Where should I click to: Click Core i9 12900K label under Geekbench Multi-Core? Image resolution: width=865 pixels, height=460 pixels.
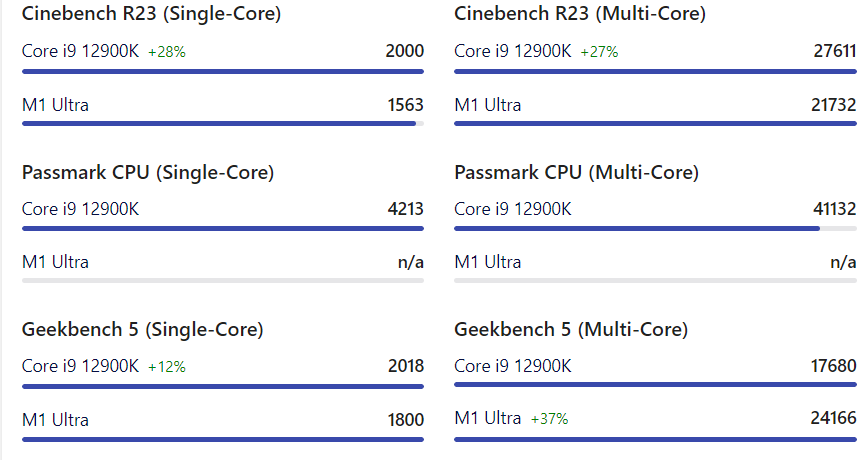point(512,366)
